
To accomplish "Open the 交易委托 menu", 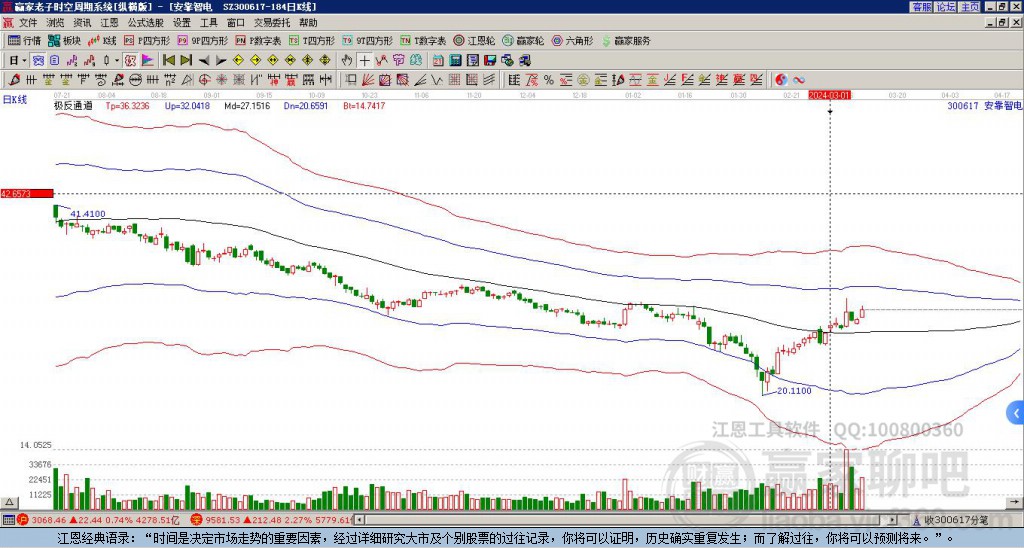I will tap(272, 23).
